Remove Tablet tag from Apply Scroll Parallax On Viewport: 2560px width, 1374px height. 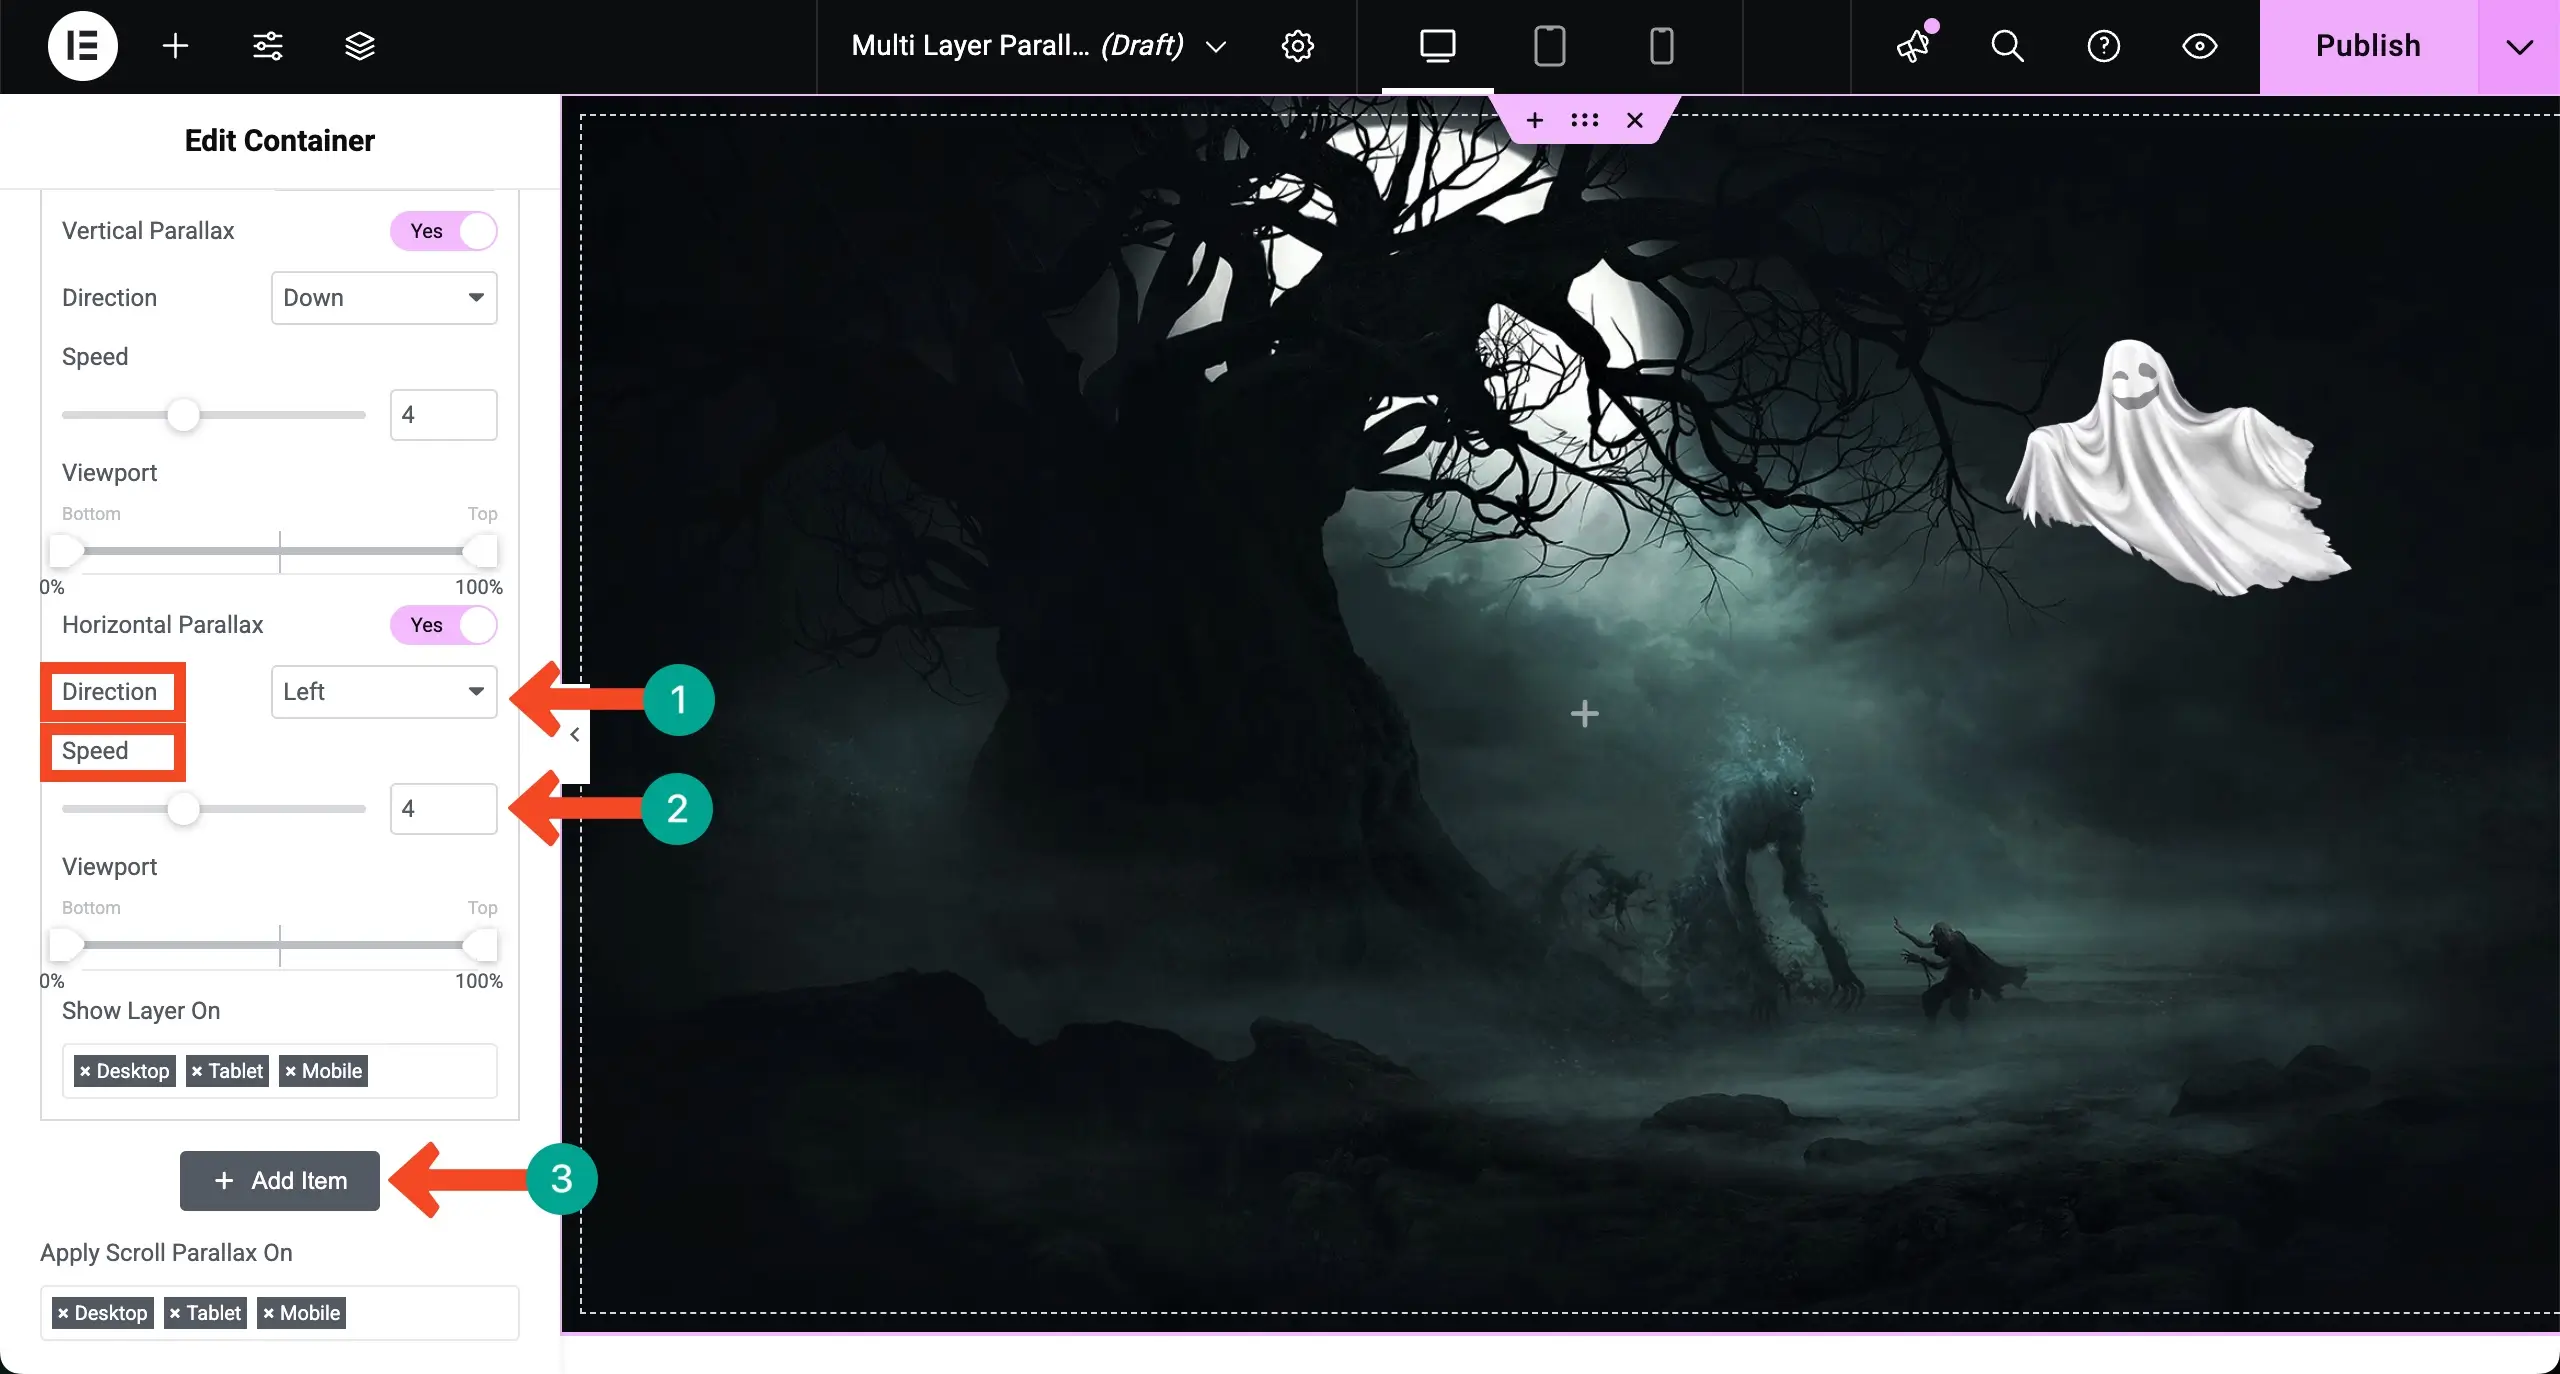click(x=175, y=1313)
